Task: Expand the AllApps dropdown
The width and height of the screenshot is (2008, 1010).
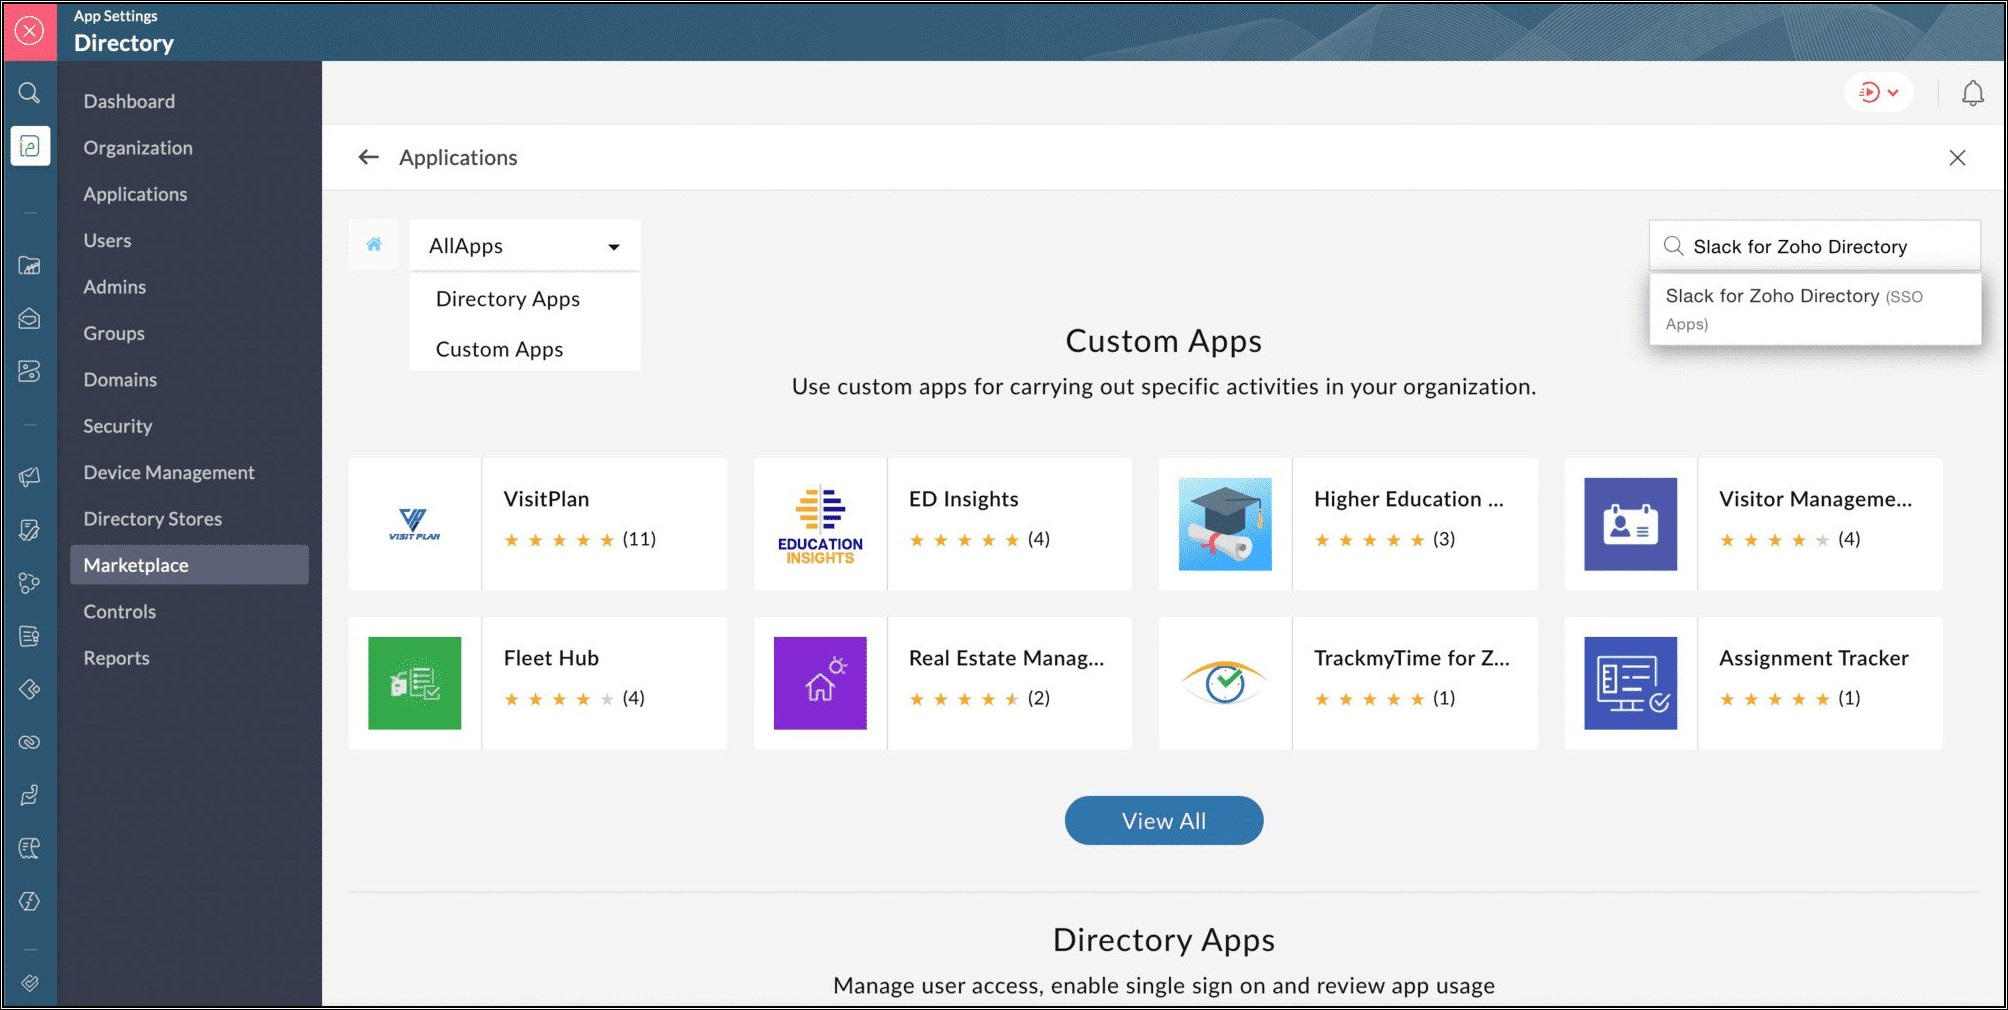Action: coord(525,246)
